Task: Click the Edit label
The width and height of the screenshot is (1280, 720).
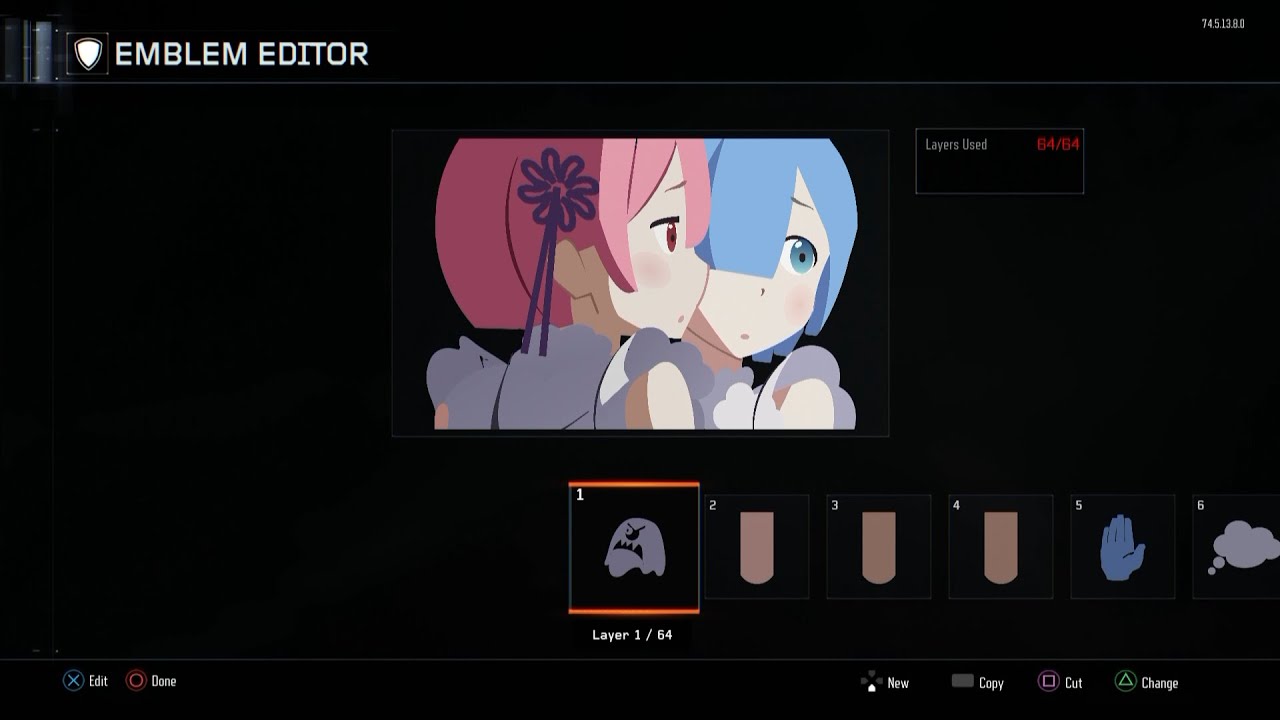Action: coord(98,681)
